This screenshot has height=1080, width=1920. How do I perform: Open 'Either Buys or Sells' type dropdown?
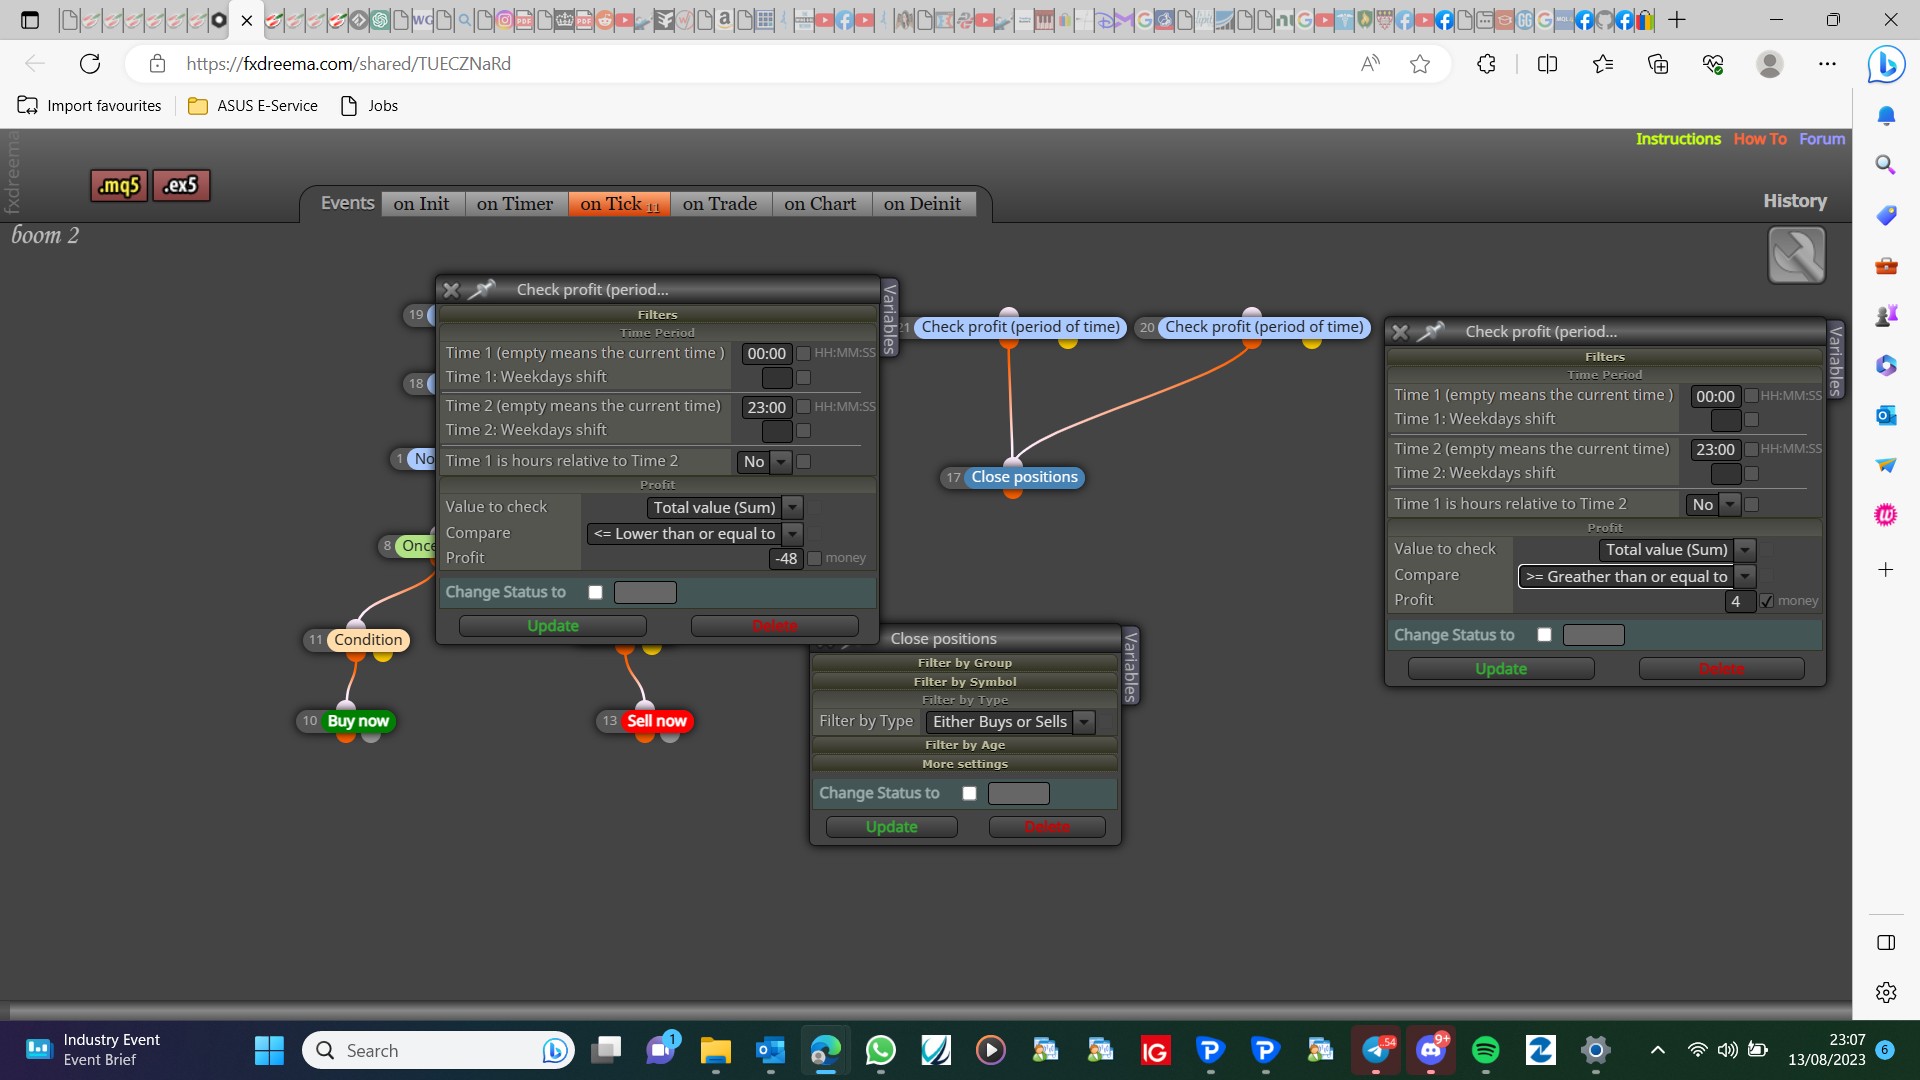(1010, 722)
